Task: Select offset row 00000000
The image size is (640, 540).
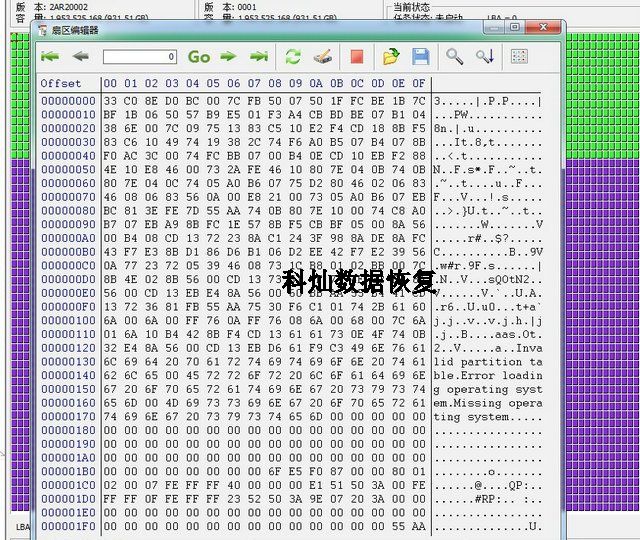Action: point(68,101)
